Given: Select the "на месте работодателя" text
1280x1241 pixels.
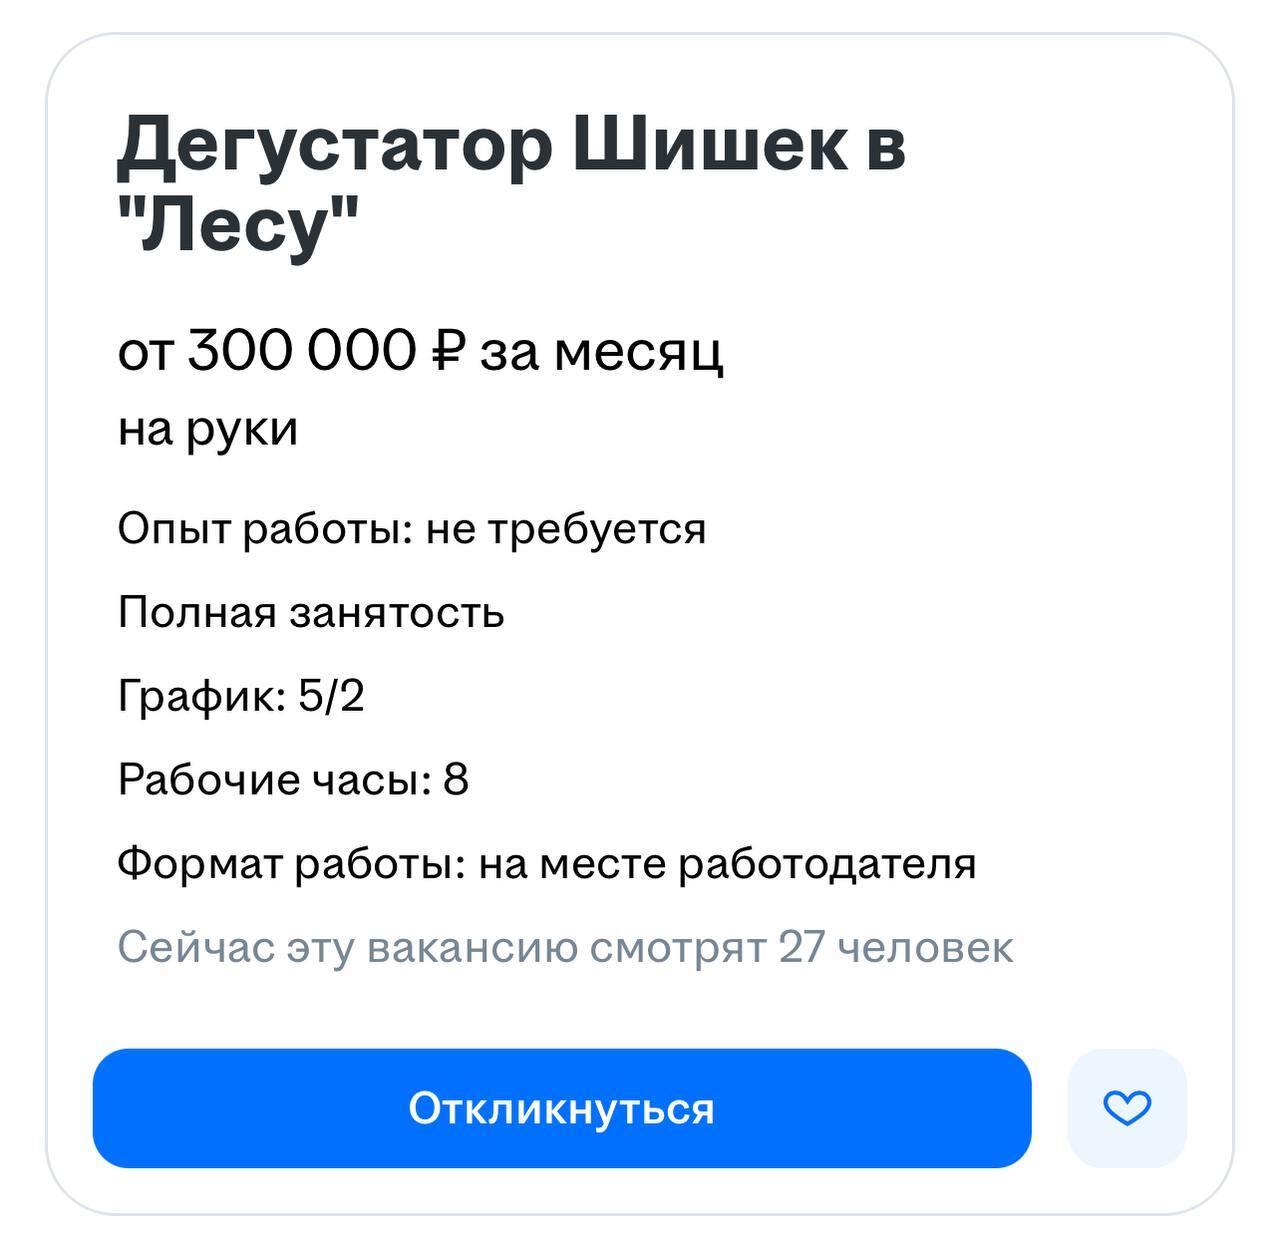Looking at the screenshot, I should [727, 864].
